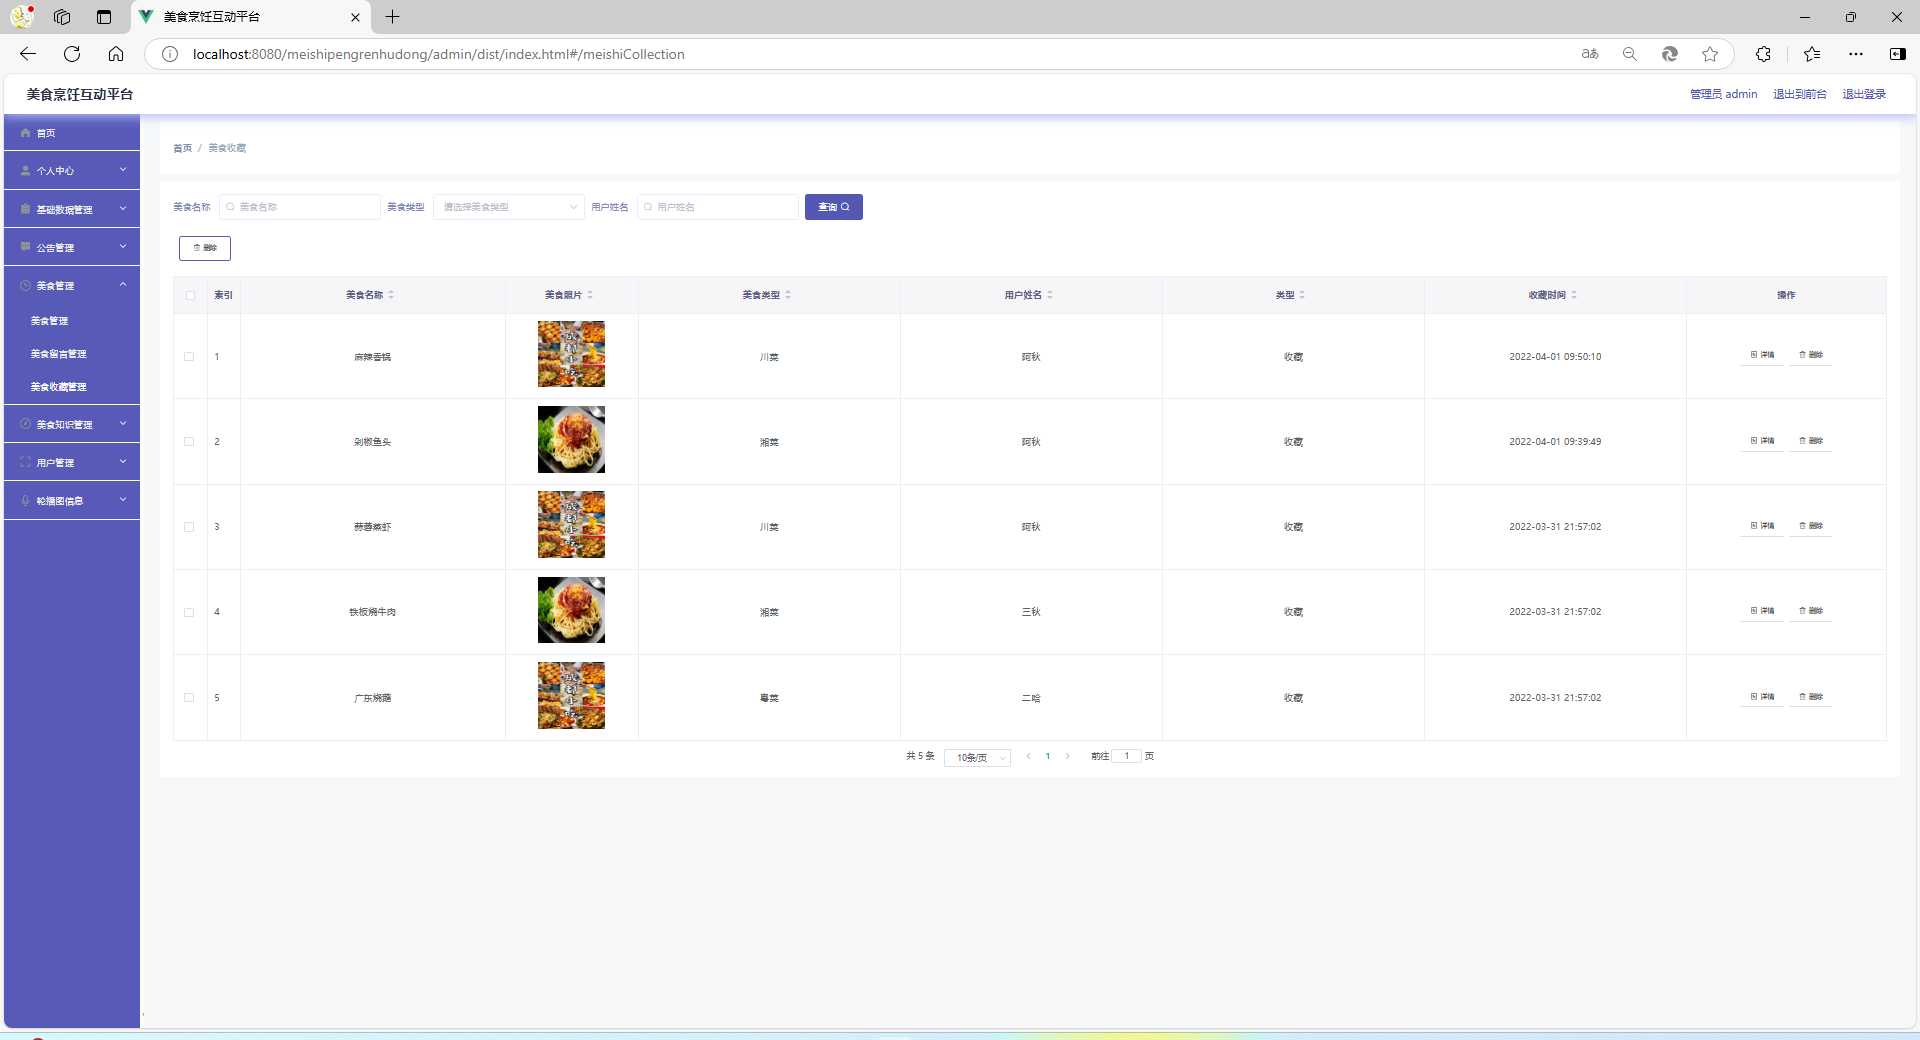The image size is (1920, 1040).
Task: Focus the 美食名称 search input
Action: tap(300, 207)
